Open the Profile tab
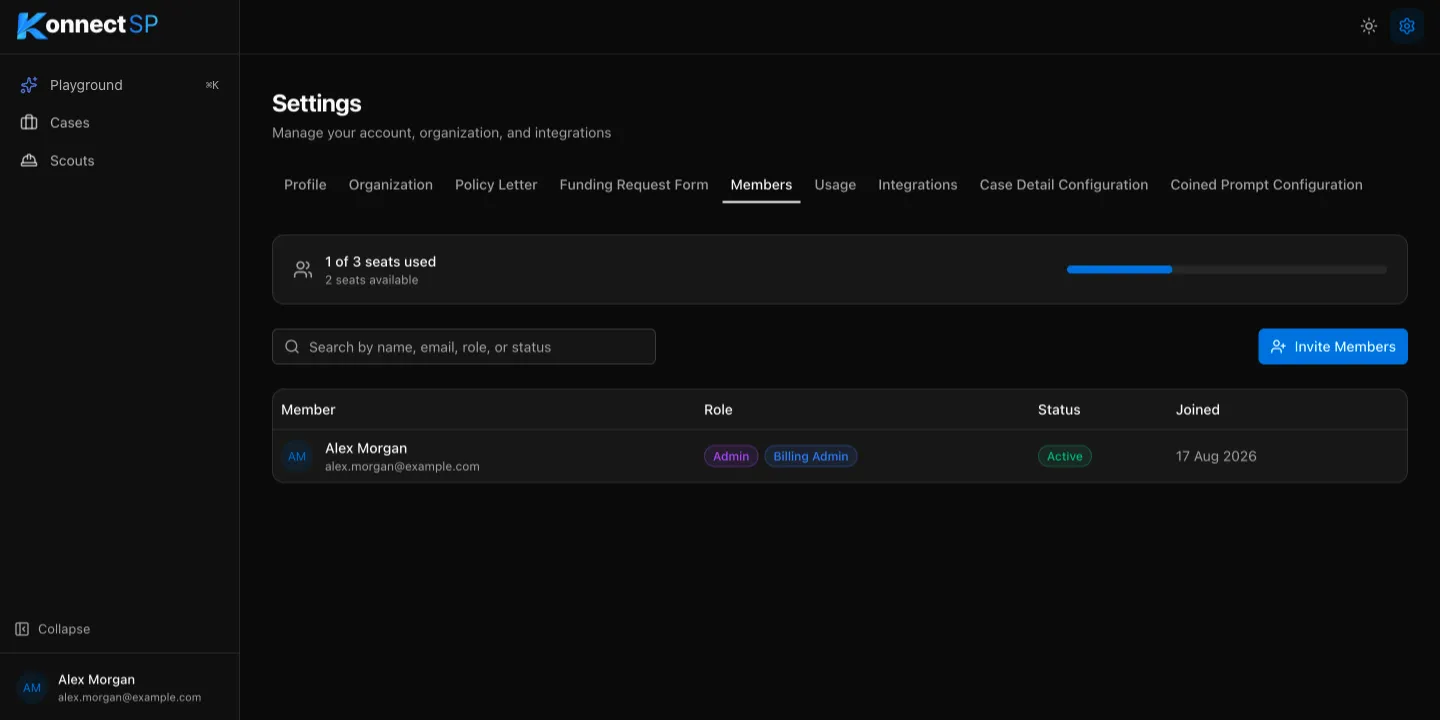1440x720 pixels. (x=305, y=185)
